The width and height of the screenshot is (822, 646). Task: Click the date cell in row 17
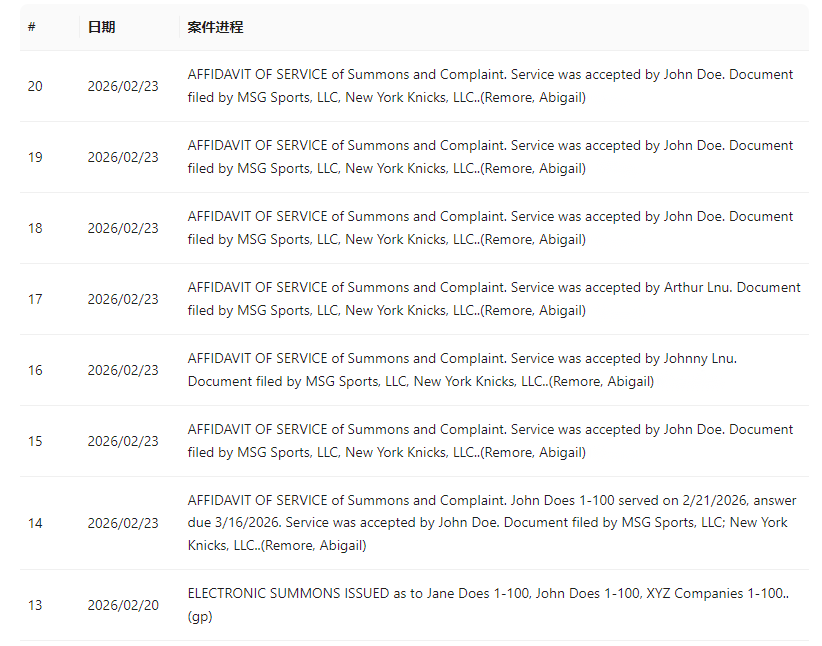point(122,299)
